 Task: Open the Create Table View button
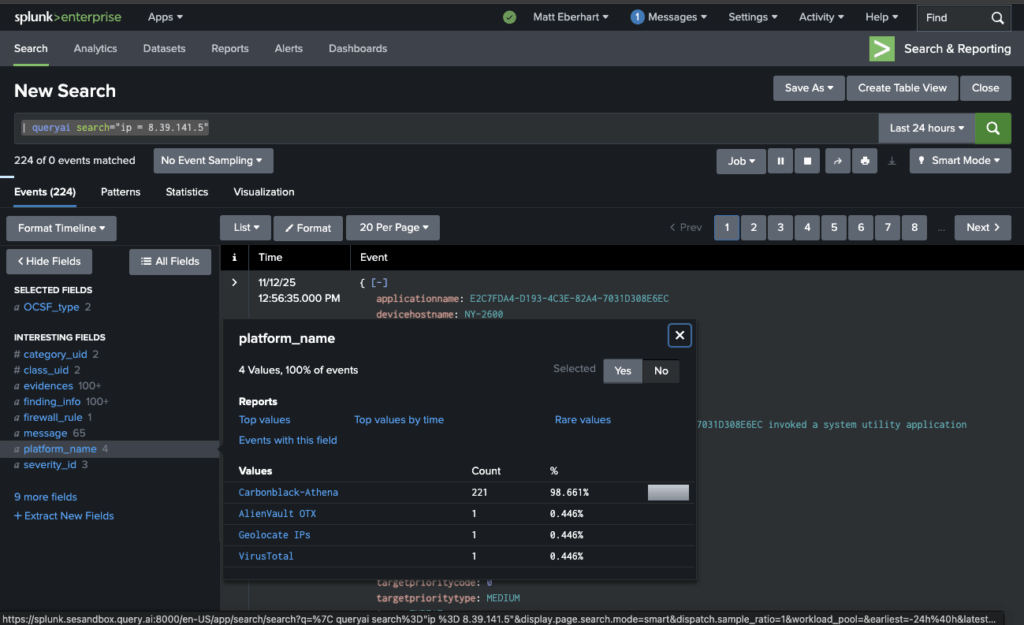pos(901,88)
